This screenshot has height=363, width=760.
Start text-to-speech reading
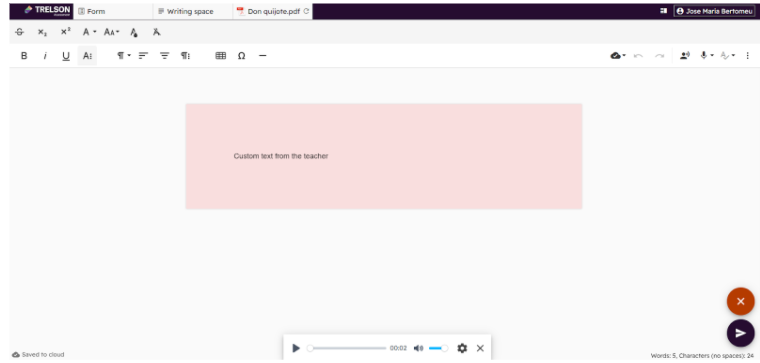pos(684,56)
